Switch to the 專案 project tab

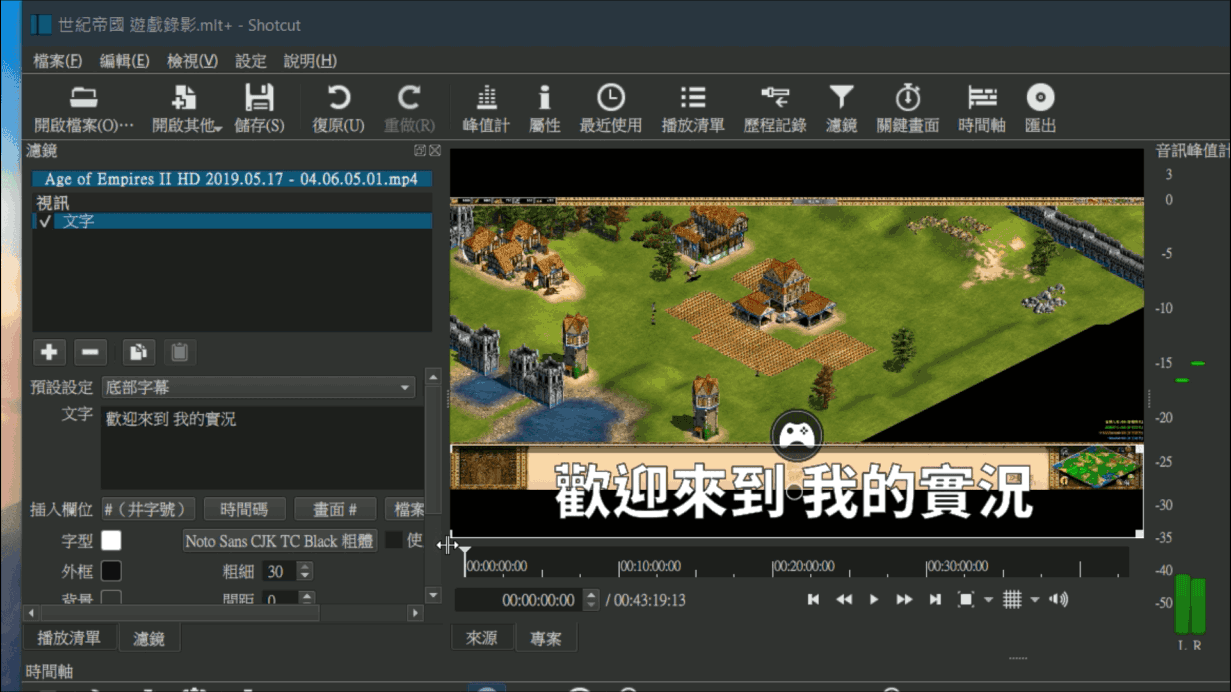546,638
